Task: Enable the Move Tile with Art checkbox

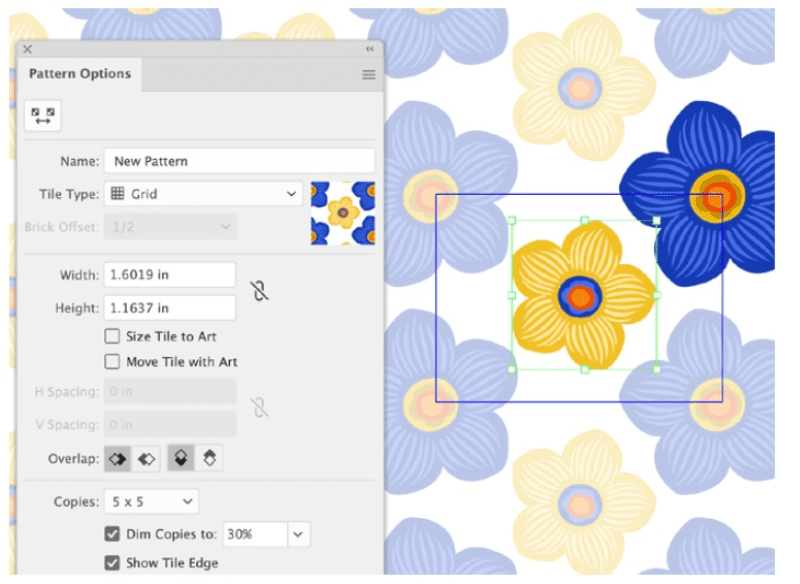Action: pos(112,362)
